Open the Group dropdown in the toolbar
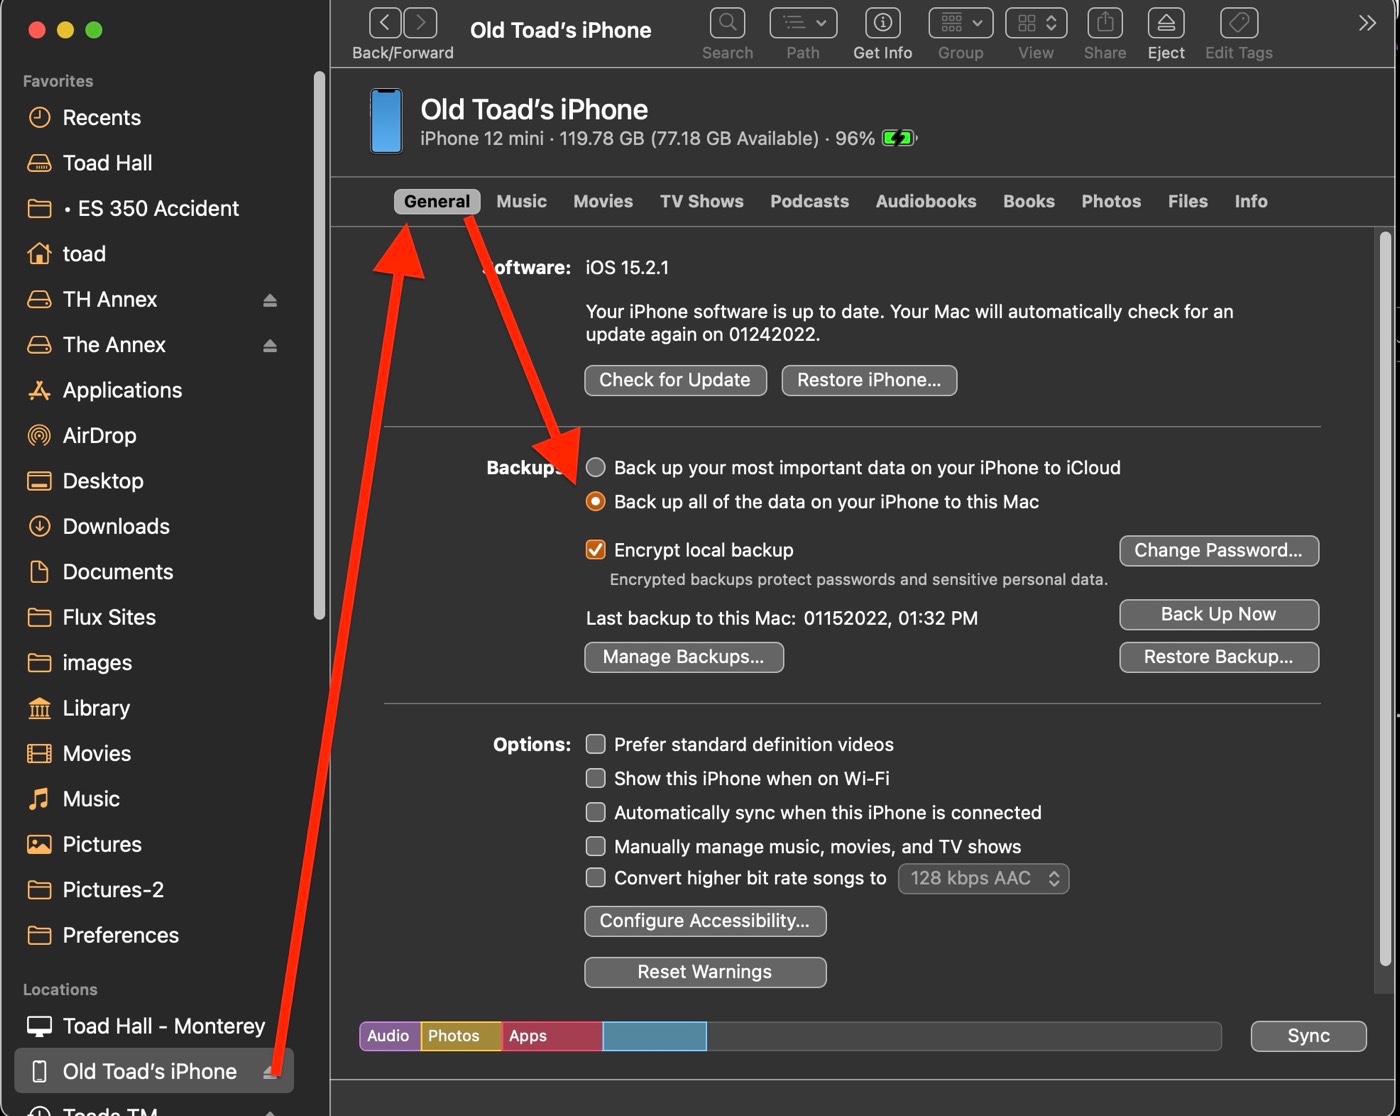Screen dimensions: 1400x1116 tap(960, 23)
